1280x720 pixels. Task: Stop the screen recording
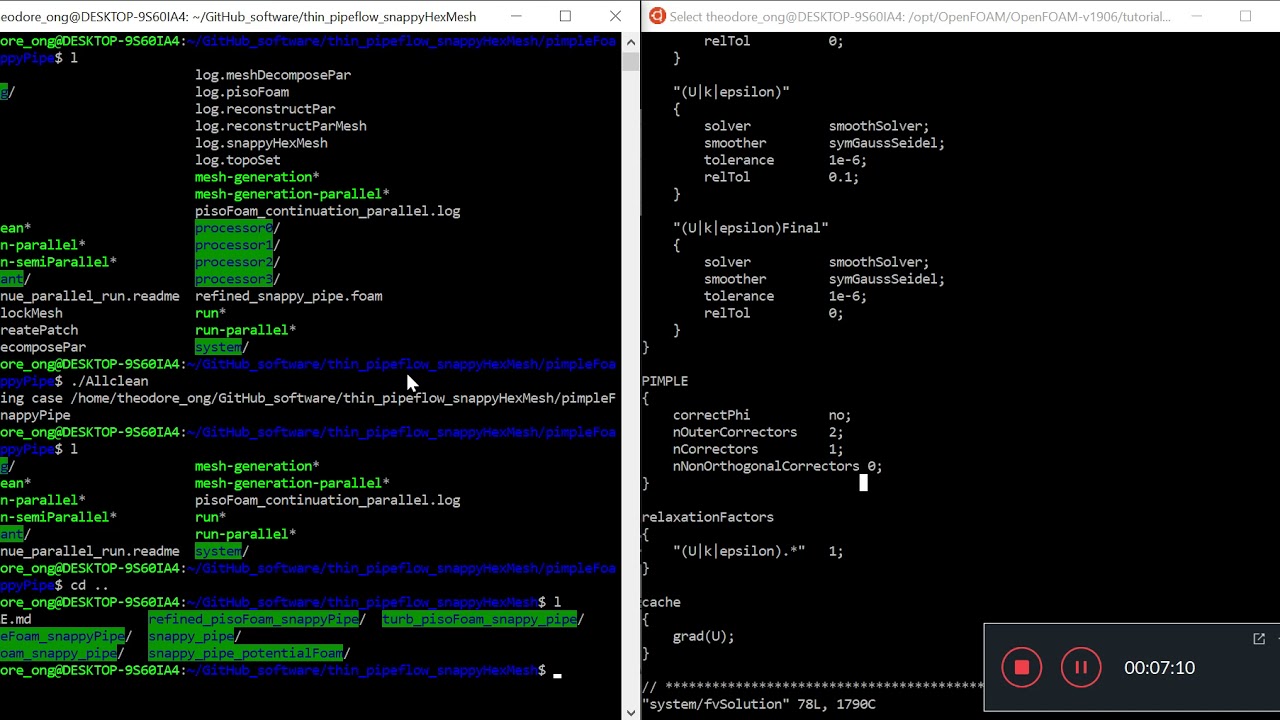[1022, 668]
